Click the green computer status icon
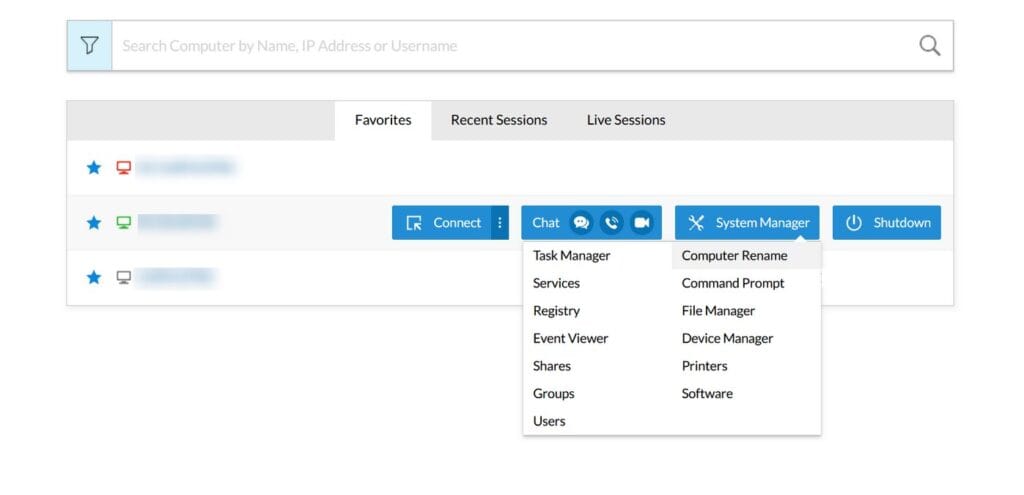Image resolution: width=1024 pixels, height=495 pixels. (x=123, y=223)
